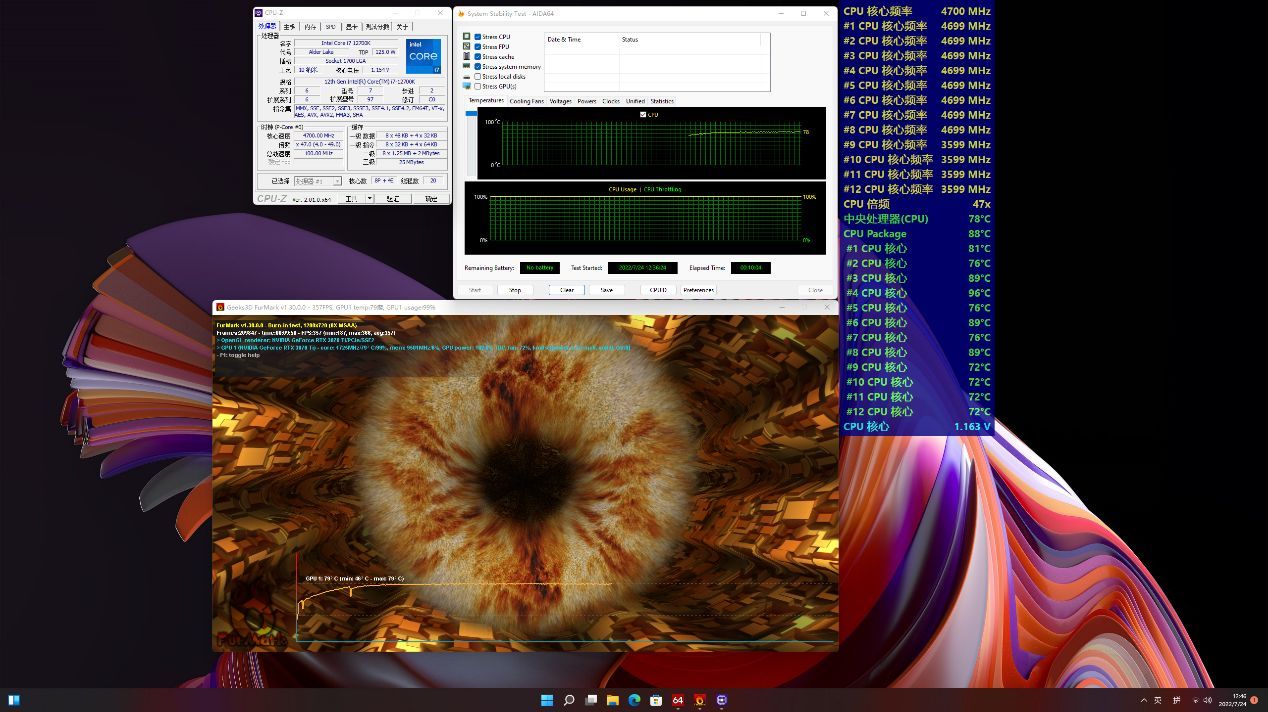Uncheck the CPU box above the temperature graph
The width and height of the screenshot is (1268, 712).
pos(643,112)
